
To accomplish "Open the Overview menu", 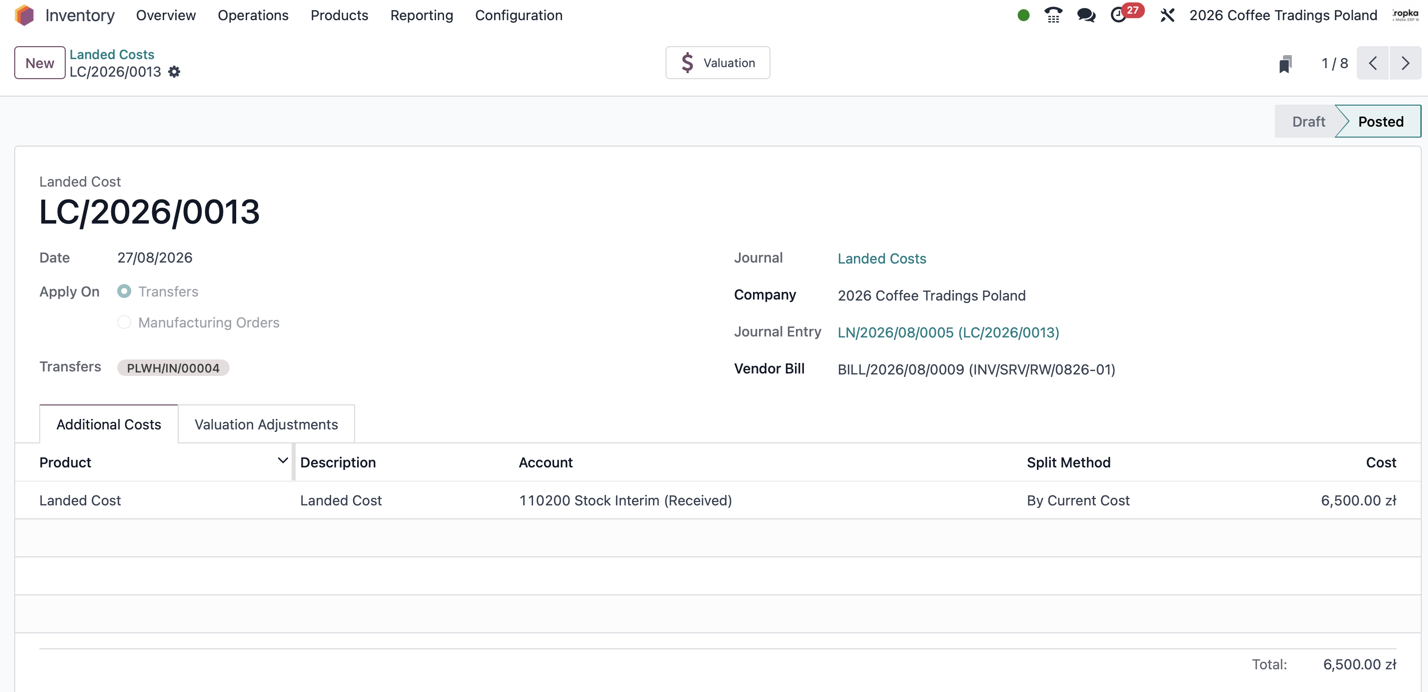I will 166,15.
